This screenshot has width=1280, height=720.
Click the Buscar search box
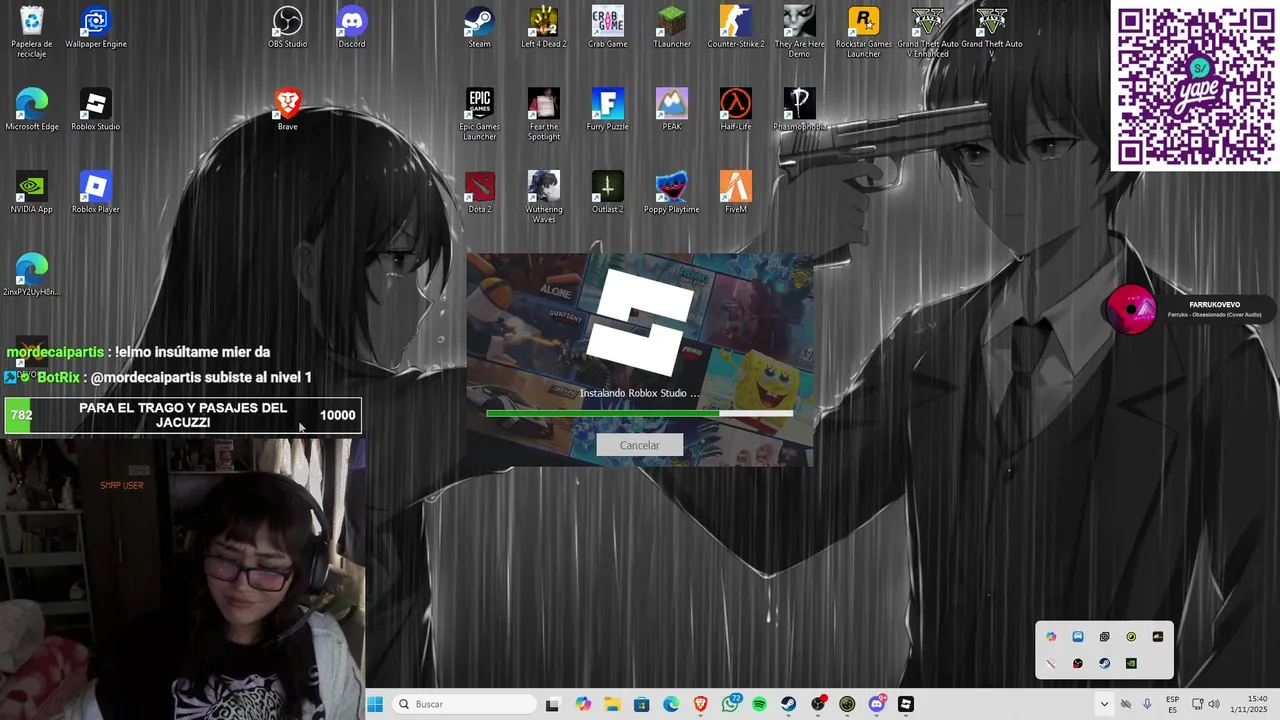464,704
